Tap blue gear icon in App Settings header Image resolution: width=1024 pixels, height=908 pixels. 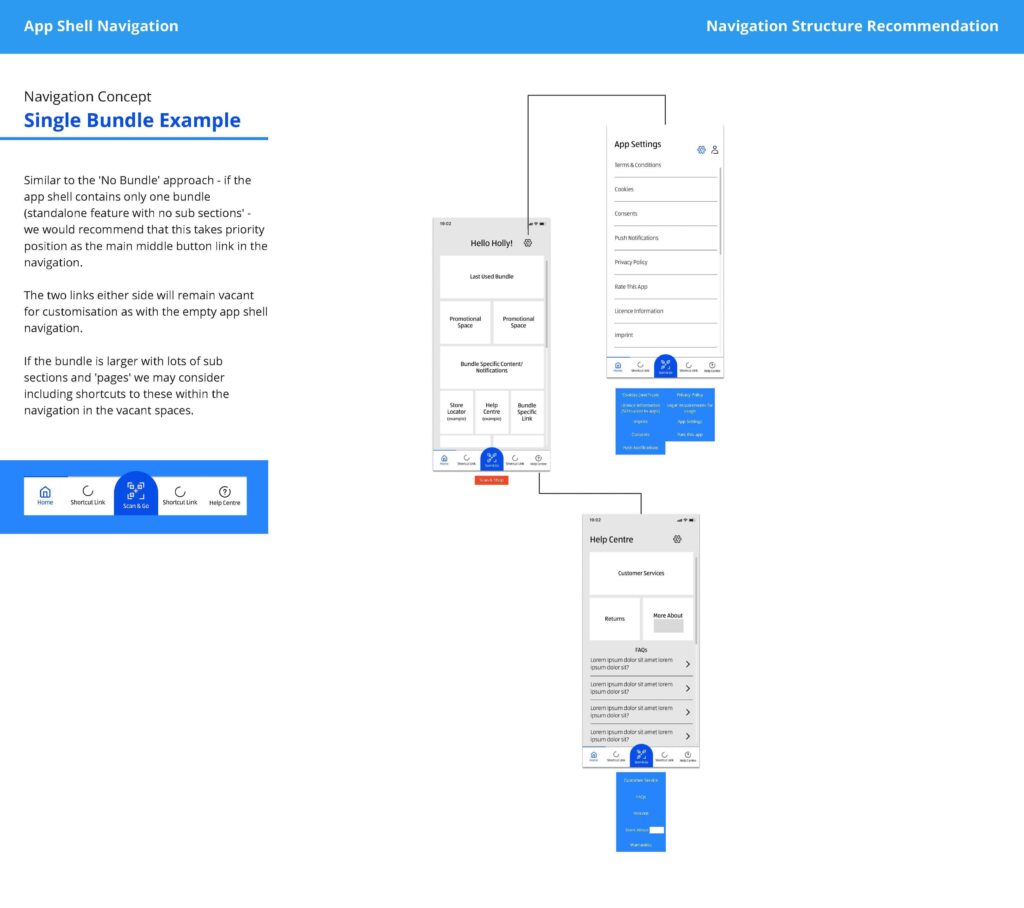701,150
